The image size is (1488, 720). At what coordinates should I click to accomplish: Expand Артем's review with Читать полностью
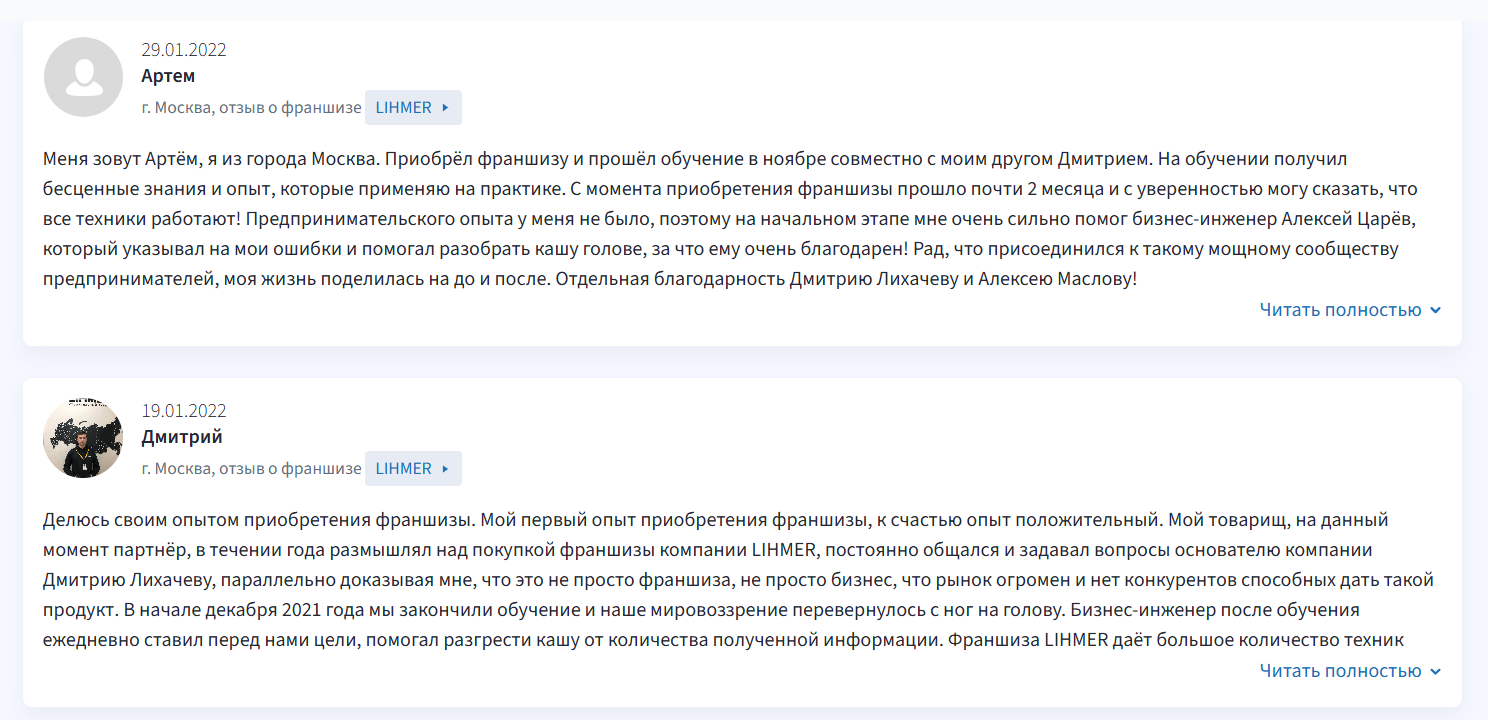coord(1350,310)
